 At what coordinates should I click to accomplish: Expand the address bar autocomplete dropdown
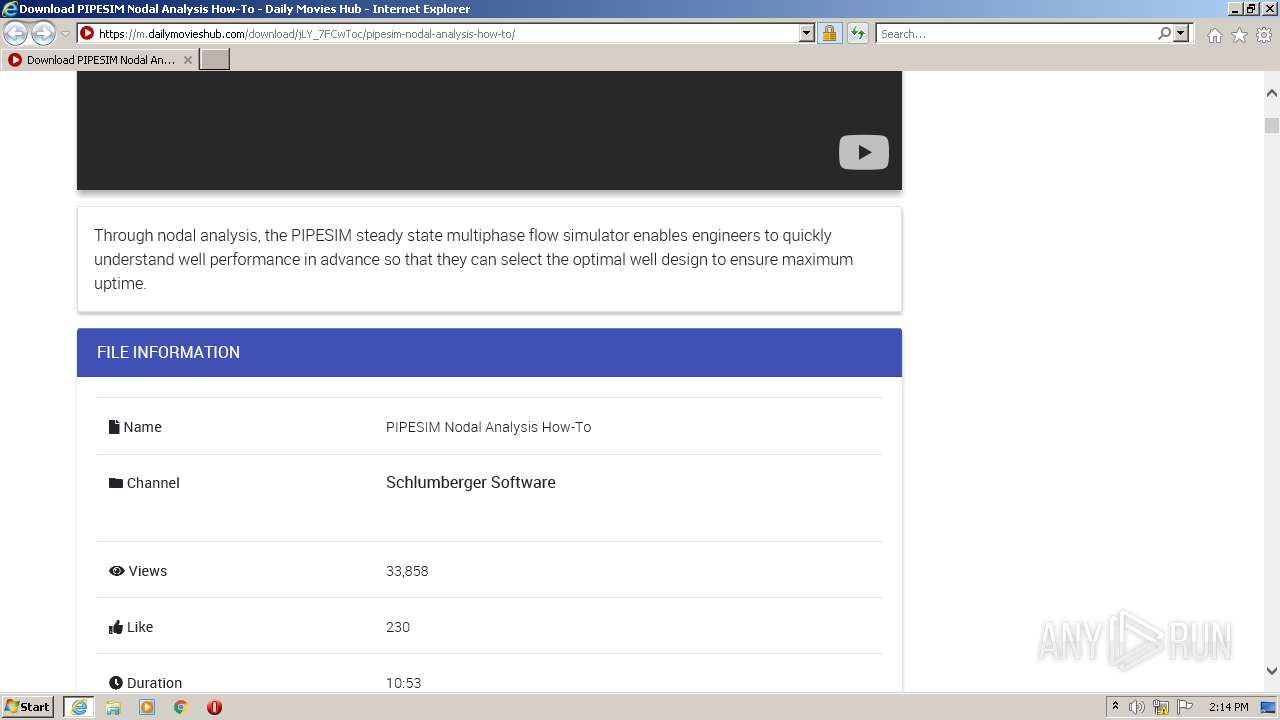click(x=807, y=33)
